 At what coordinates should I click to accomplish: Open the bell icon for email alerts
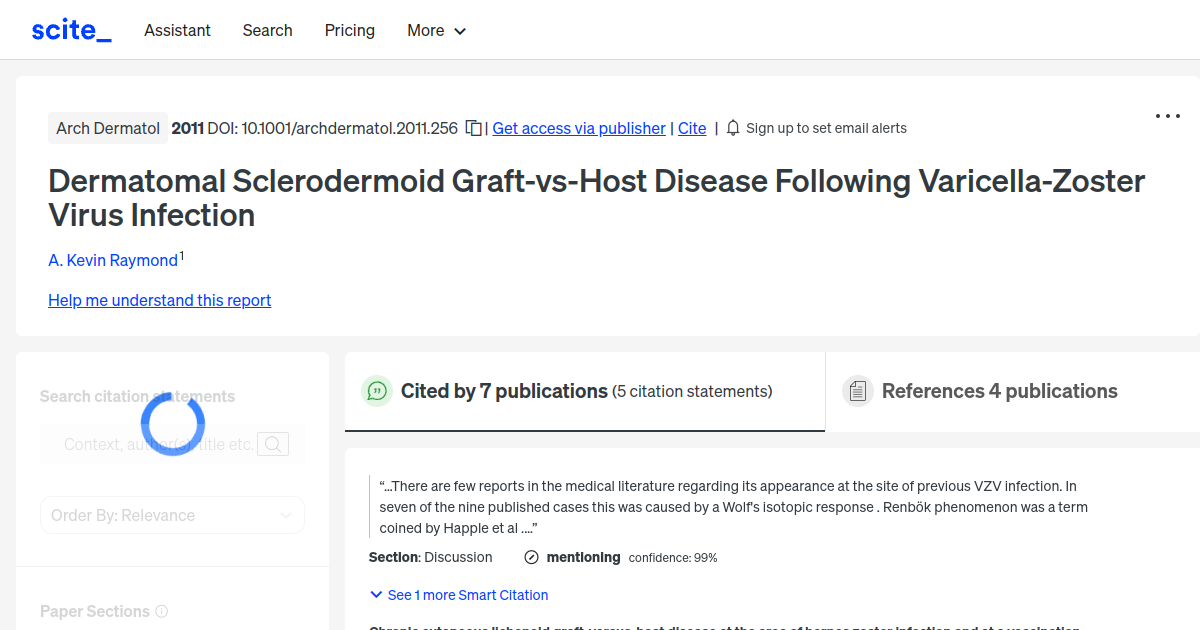click(733, 128)
